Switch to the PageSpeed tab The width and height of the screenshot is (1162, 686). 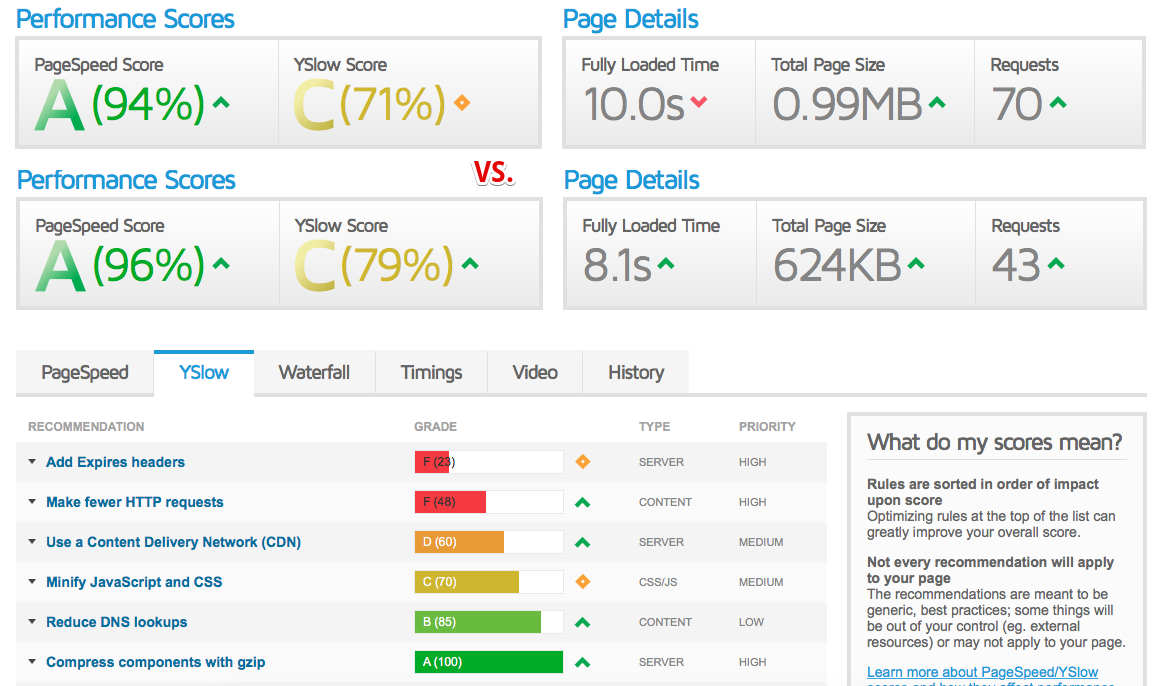[x=84, y=373]
